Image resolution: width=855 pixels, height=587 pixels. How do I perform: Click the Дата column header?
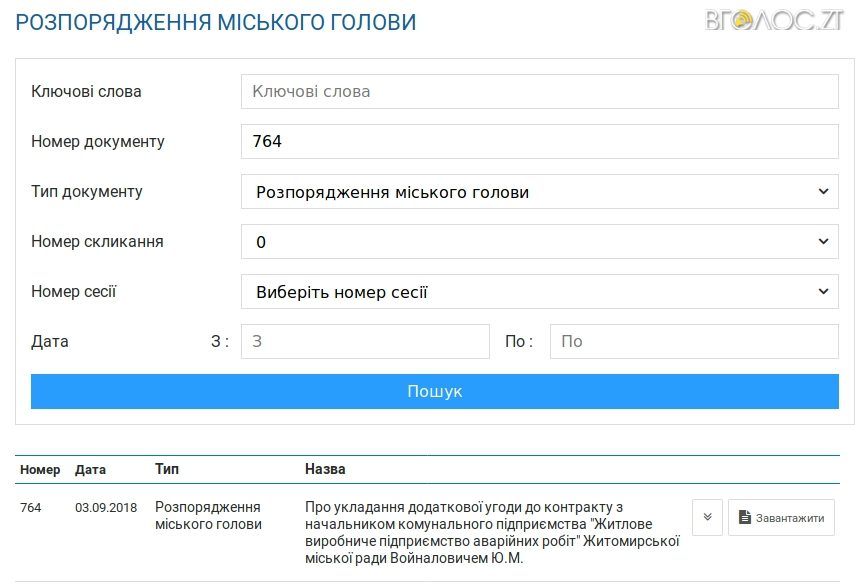[90, 469]
